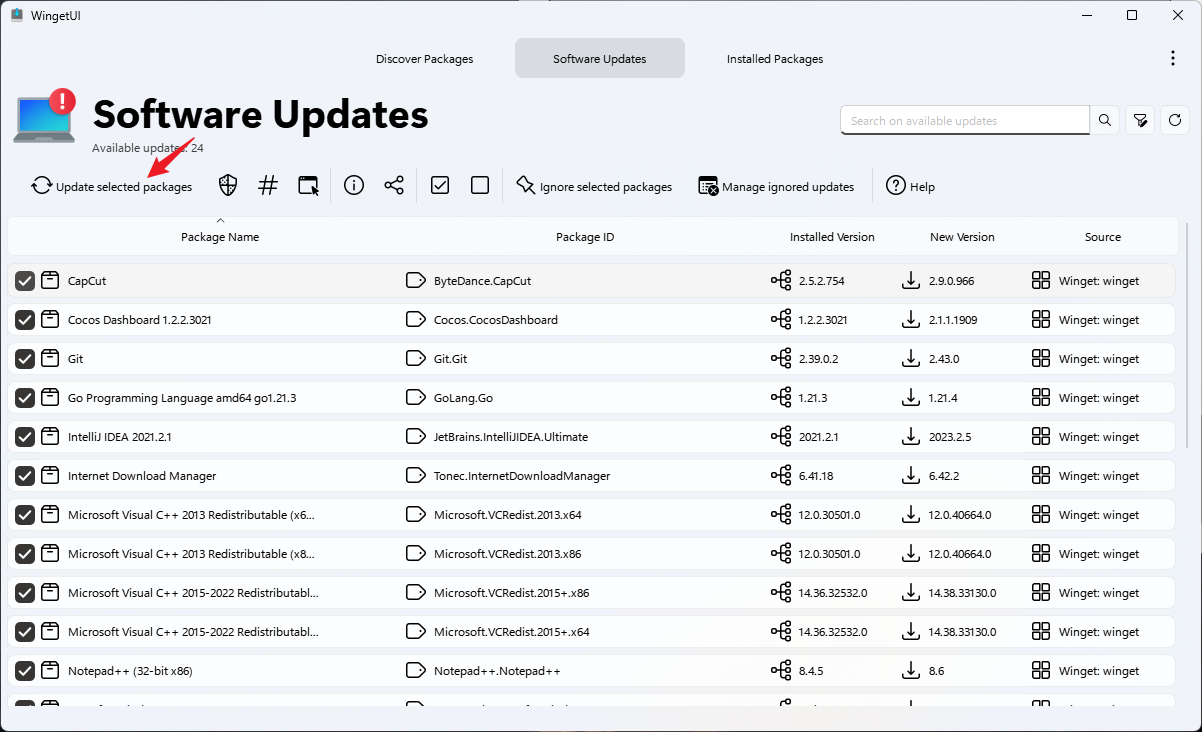Image resolution: width=1202 pixels, height=732 pixels.
Task: Sort by New Version column header
Action: pos(962,237)
